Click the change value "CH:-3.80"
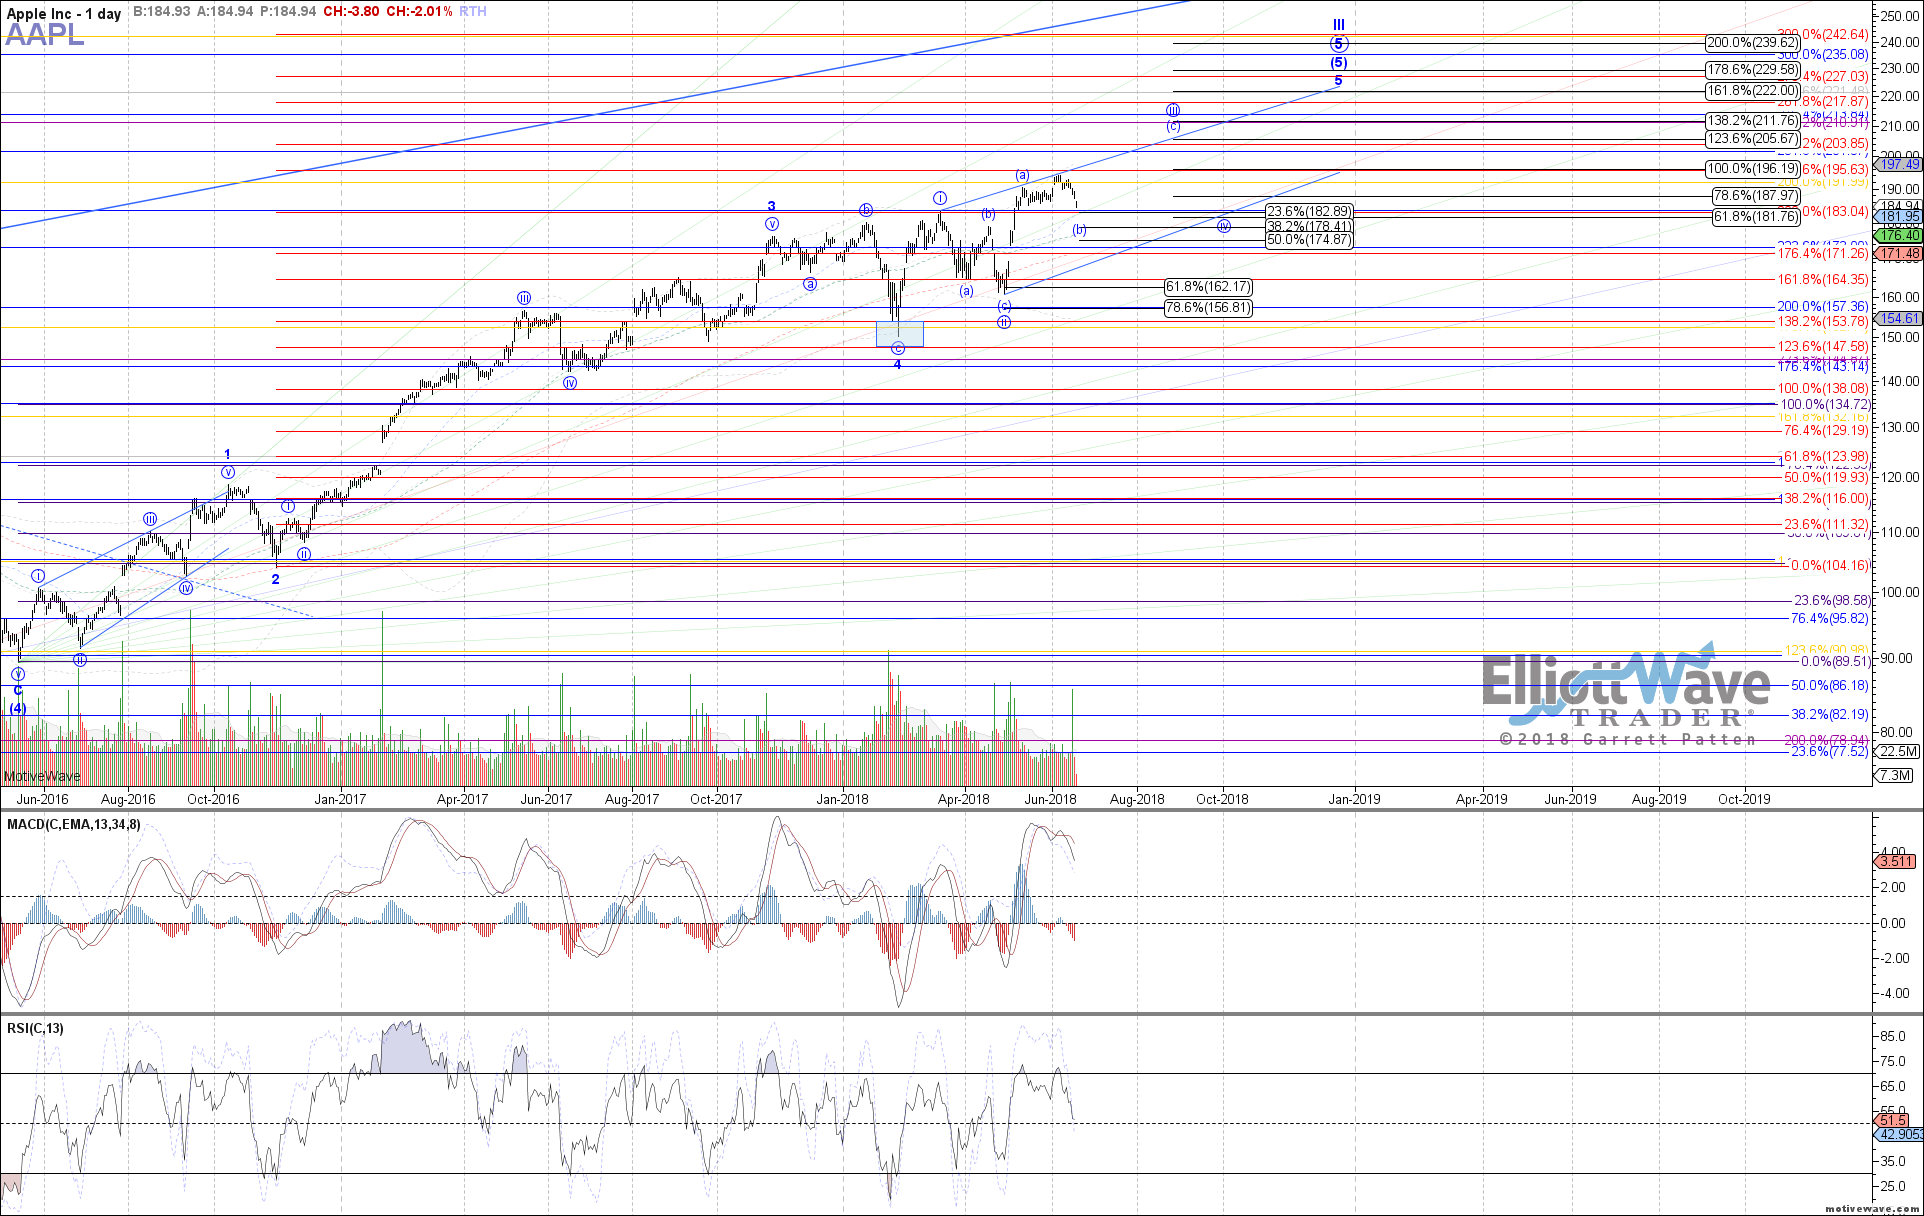The width and height of the screenshot is (1924, 1216). click(x=351, y=11)
